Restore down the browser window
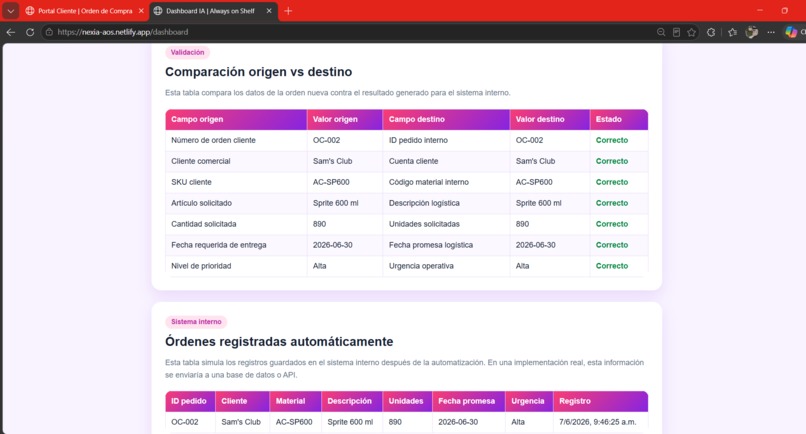The height and width of the screenshot is (434, 806). click(784, 10)
